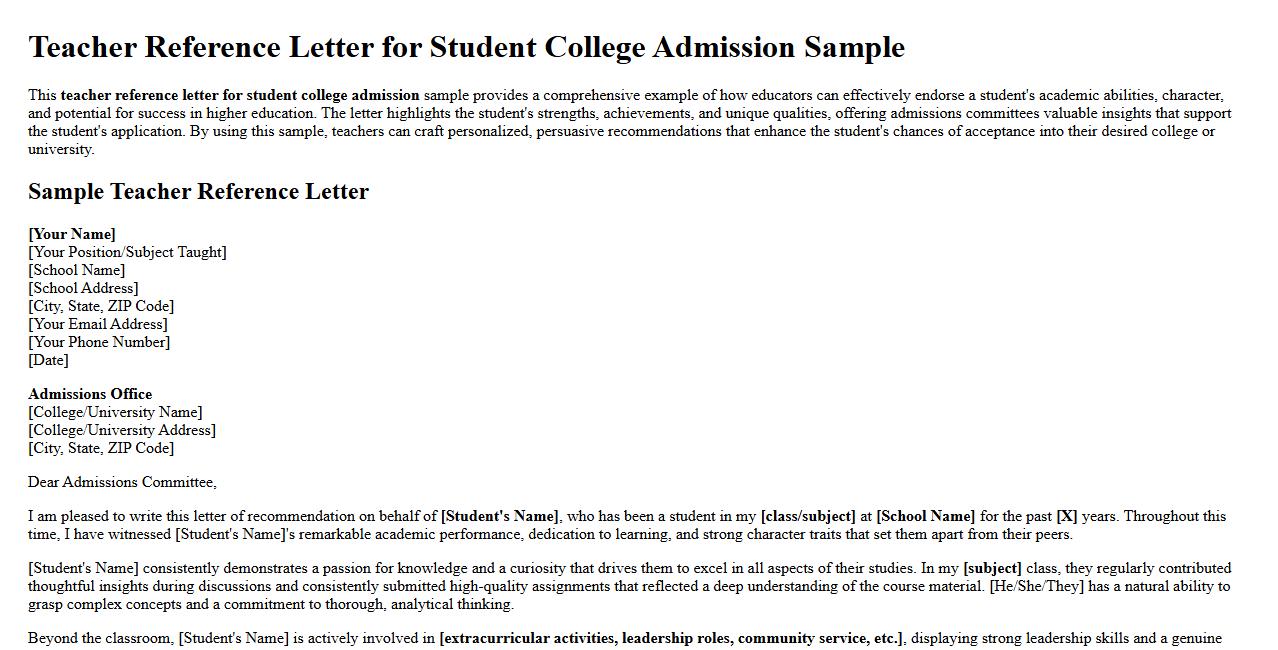
Task: Click the 'Sample Teacher Reference Letter' subheading
Action: (x=198, y=192)
